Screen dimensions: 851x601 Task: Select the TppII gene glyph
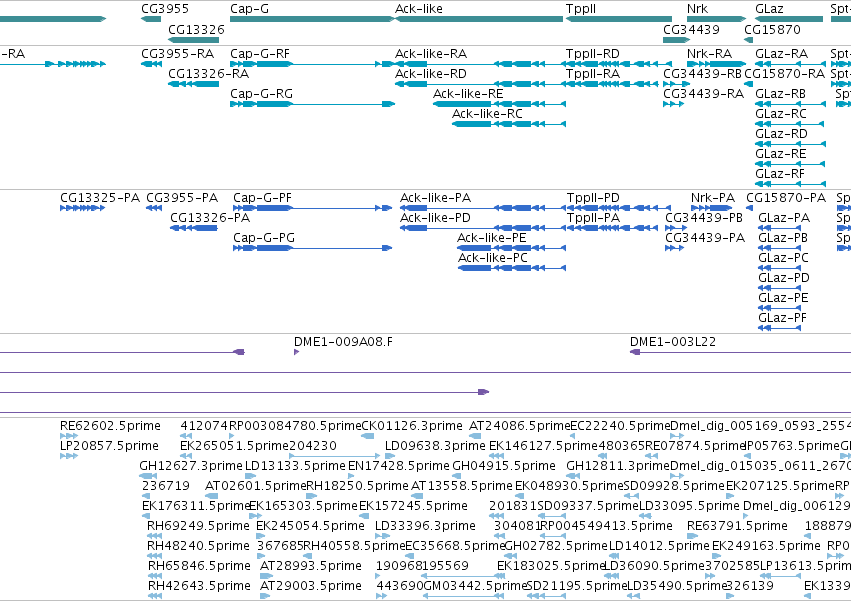coord(619,19)
